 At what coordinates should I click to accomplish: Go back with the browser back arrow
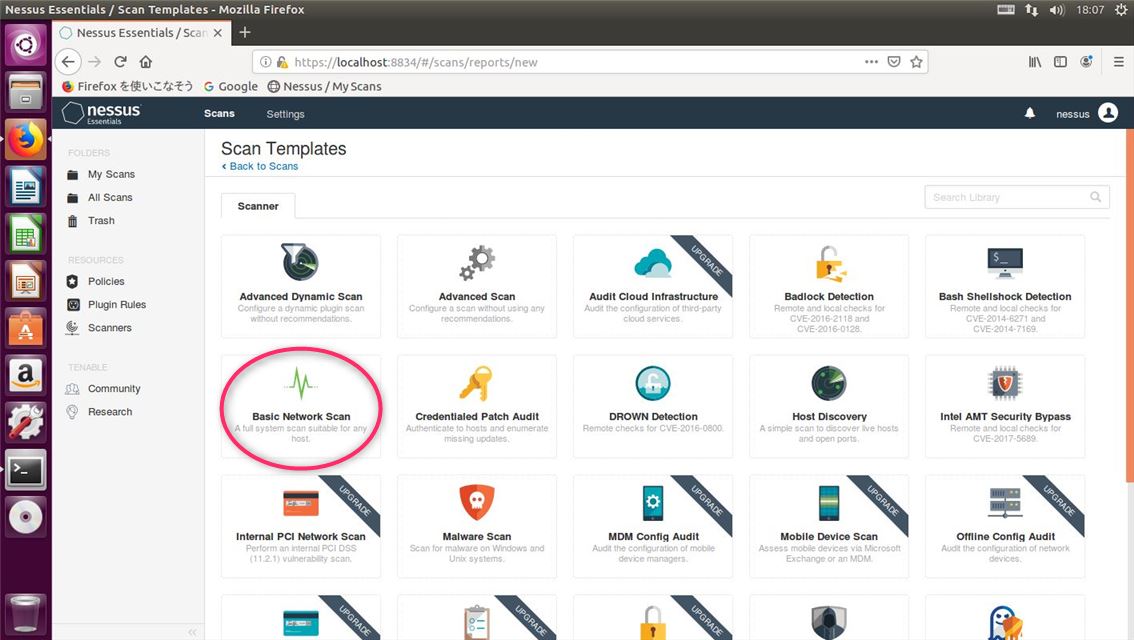coord(68,61)
